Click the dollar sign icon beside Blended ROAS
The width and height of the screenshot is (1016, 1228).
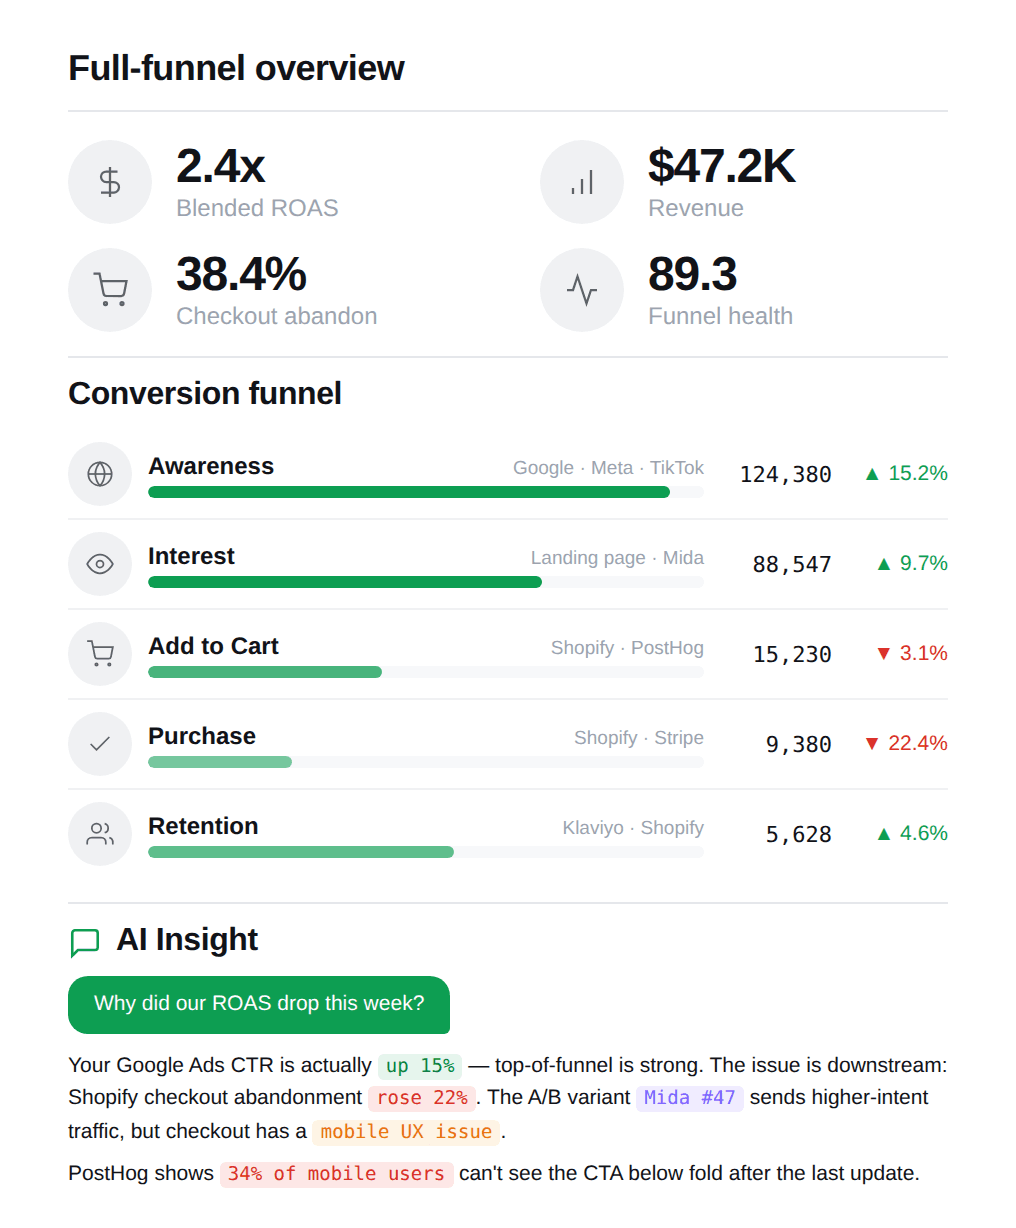point(110,182)
